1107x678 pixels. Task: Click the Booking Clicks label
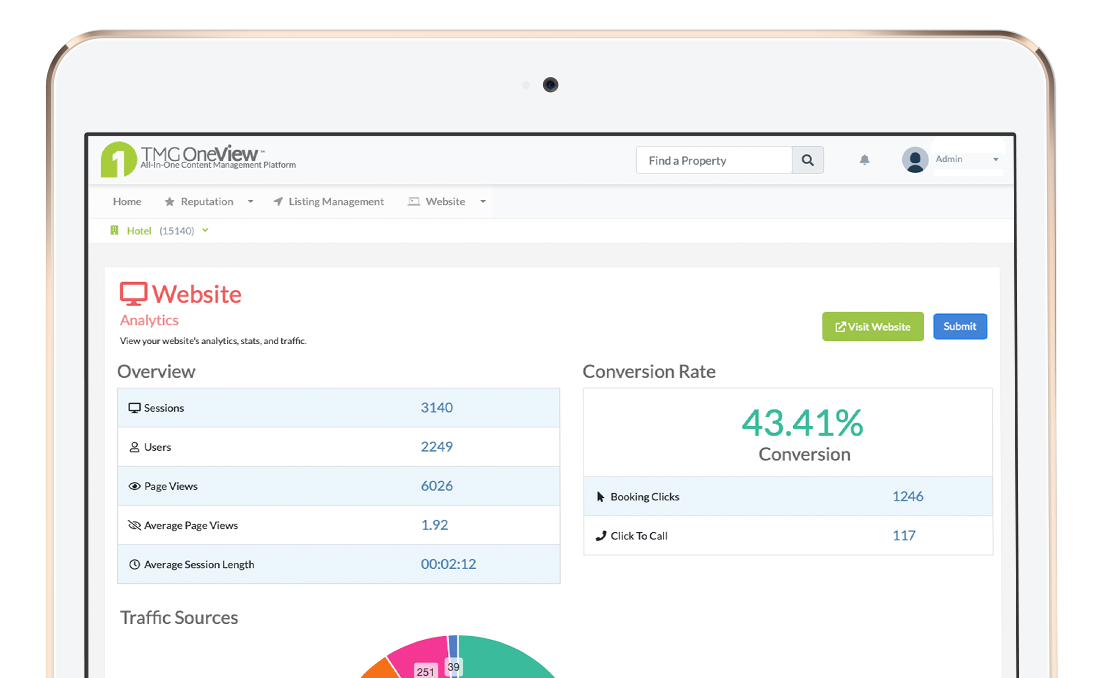pyautogui.click(x=645, y=496)
